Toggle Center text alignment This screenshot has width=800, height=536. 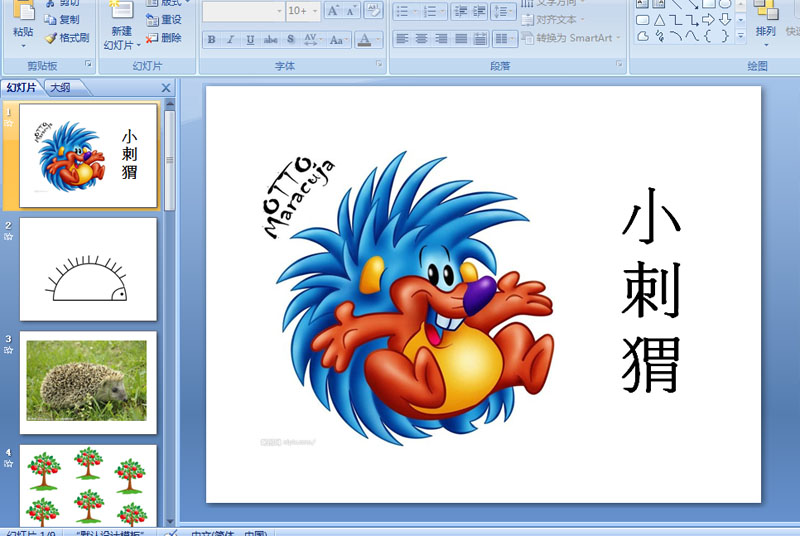pyautogui.click(x=421, y=39)
